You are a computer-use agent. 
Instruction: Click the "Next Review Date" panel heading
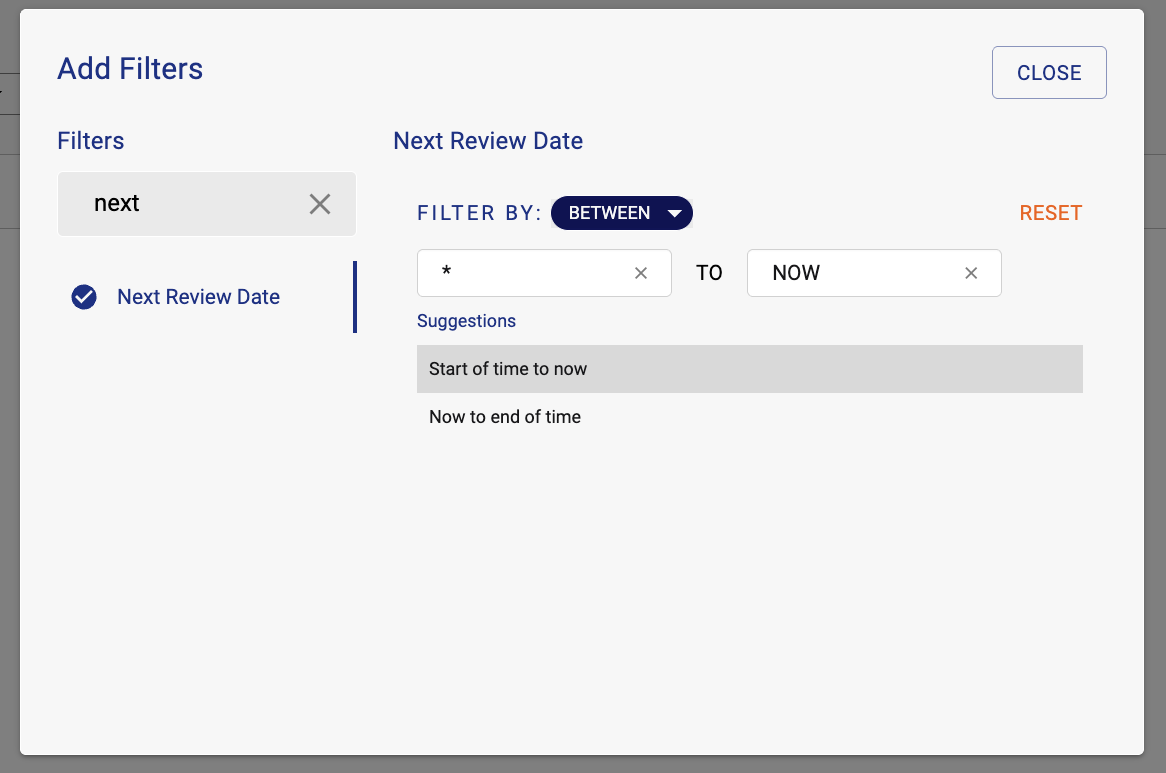[x=488, y=141]
